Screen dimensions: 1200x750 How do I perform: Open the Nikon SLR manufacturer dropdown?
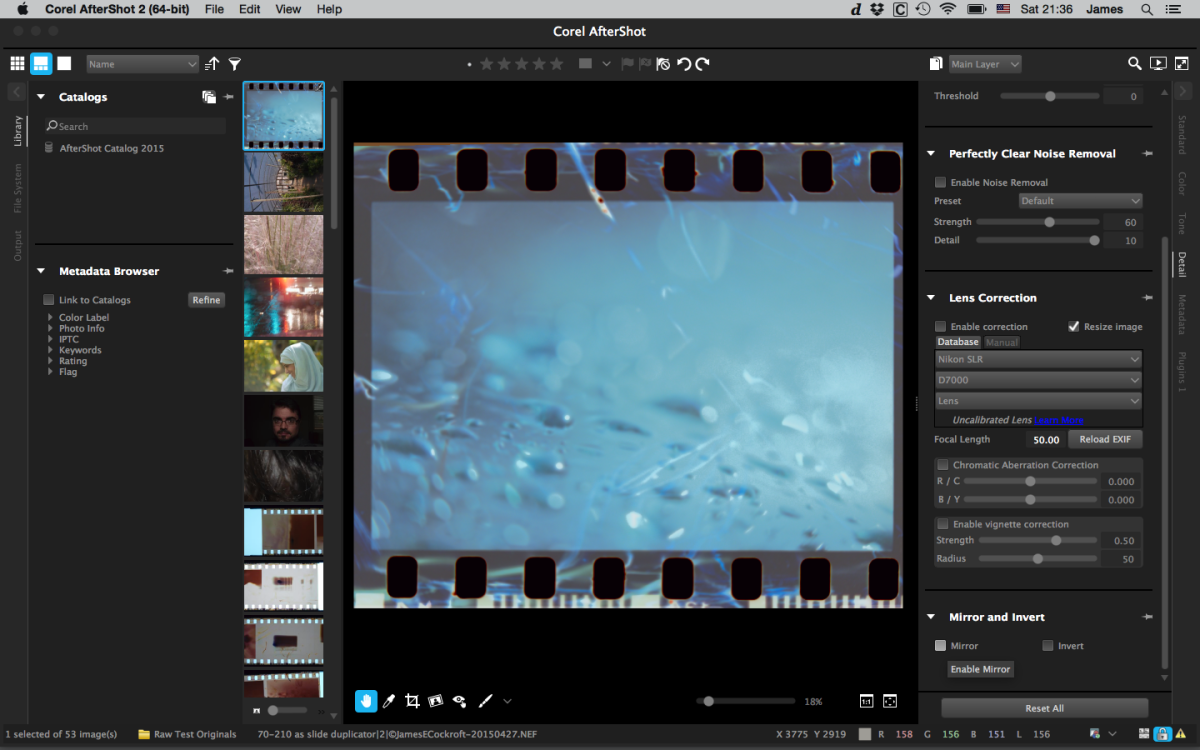[1037, 359]
